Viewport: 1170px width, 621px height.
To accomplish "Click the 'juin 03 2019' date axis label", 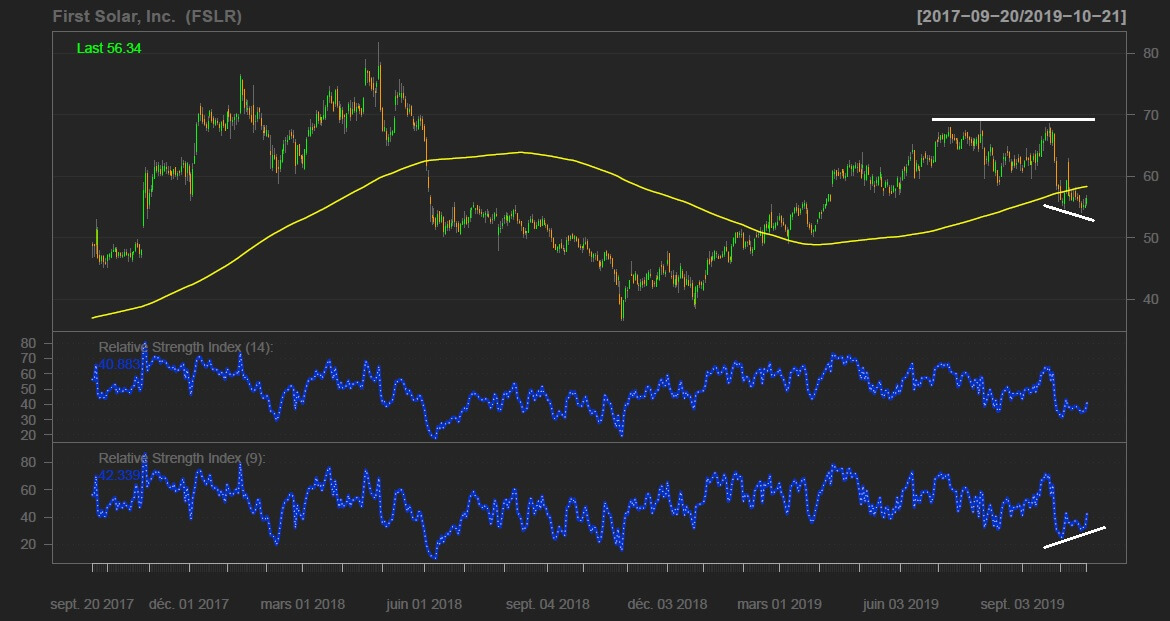I will (901, 604).
